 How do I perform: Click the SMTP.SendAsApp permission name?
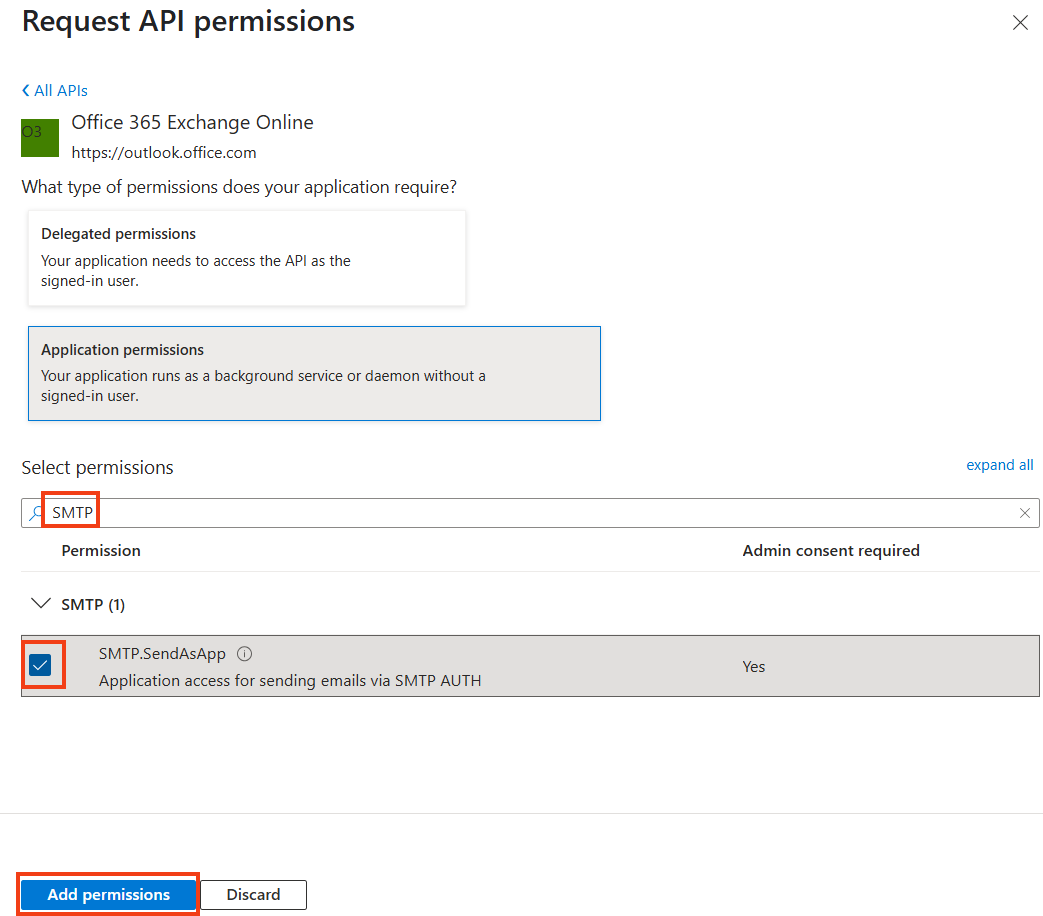click(x=162, y=654)
